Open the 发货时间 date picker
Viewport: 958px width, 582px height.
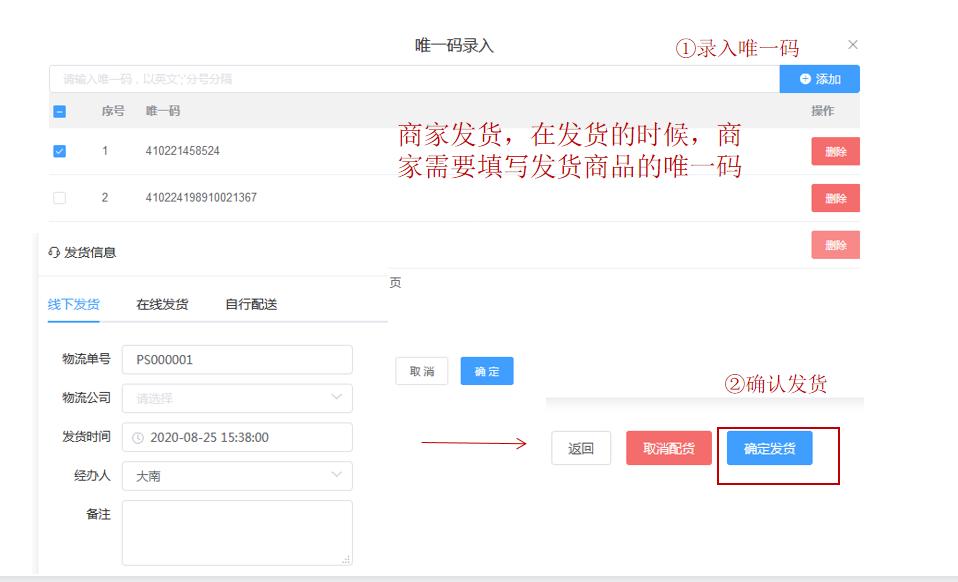click(x=235, y=437)
